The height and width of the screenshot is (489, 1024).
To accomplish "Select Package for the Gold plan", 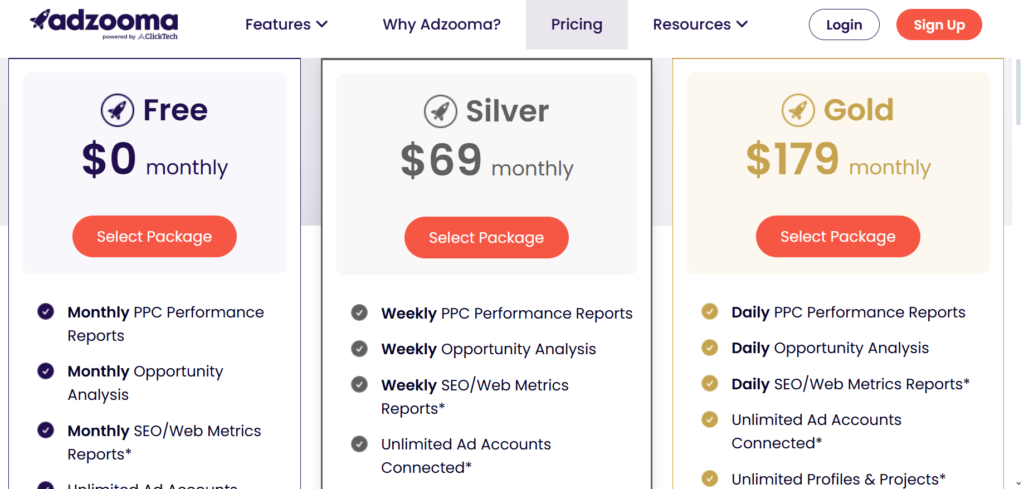I will point(838,236).
